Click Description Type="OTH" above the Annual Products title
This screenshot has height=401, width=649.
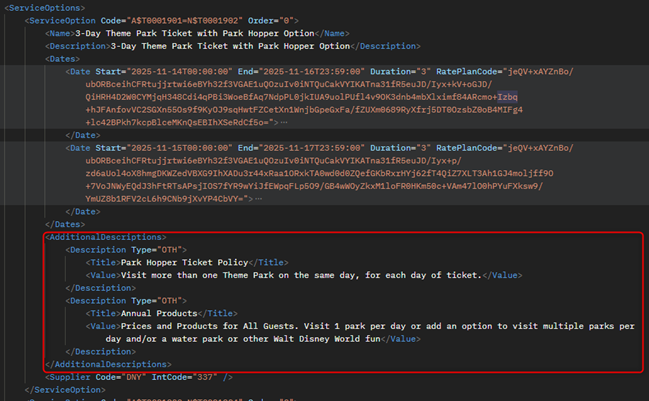coord(126,301)
